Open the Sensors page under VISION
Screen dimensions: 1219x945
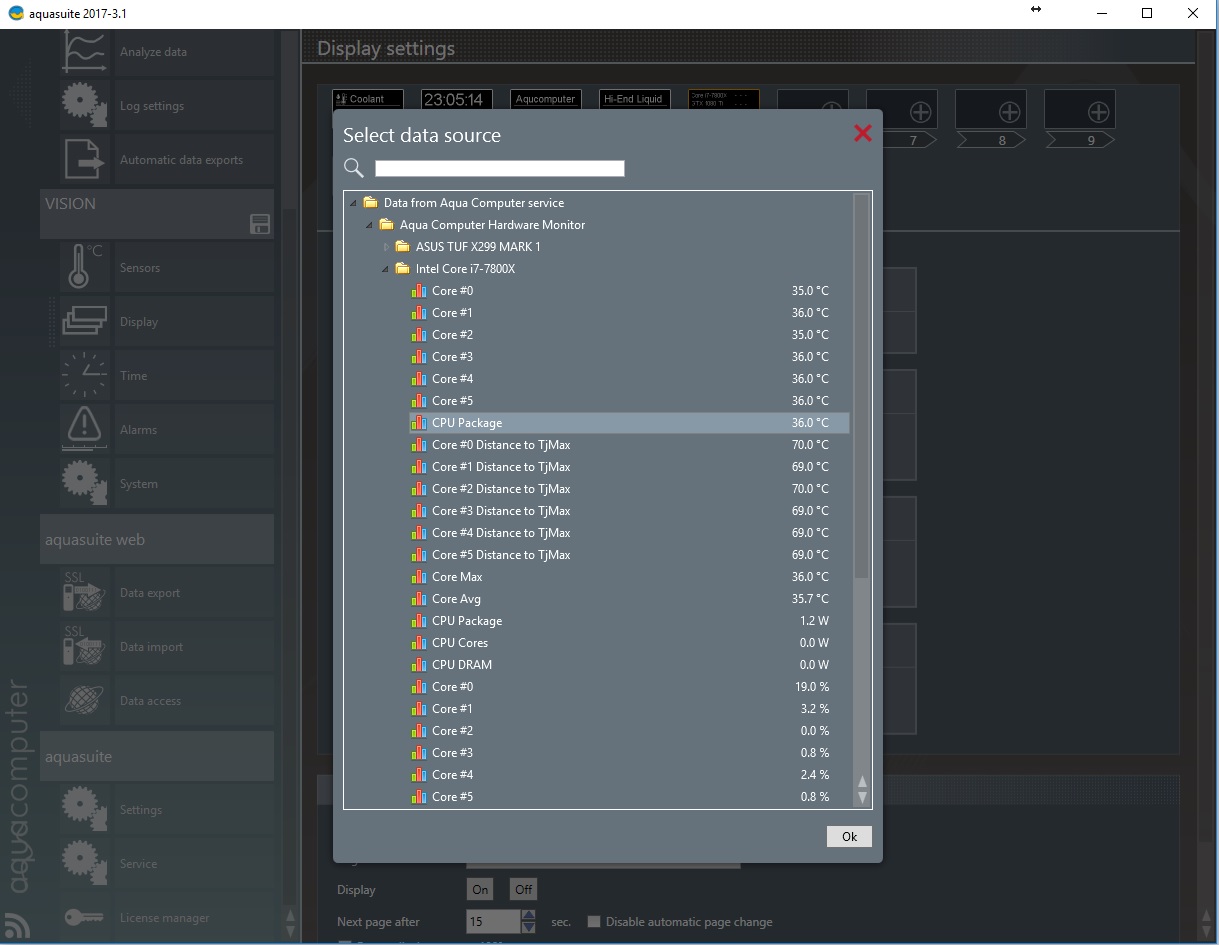click(139, 268)
